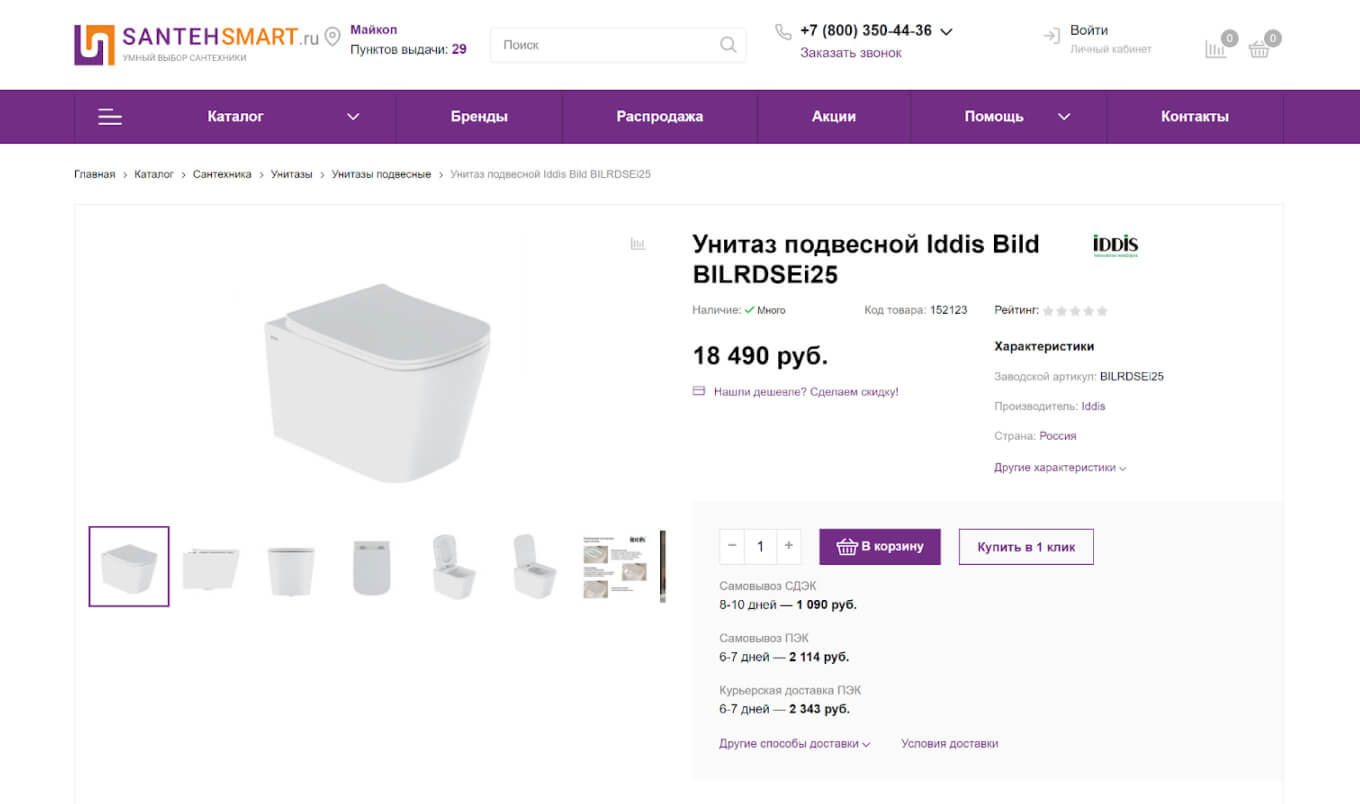Decrease quantity with minus button
This screenshot has width=1360, height=804.
click(732, 546)
